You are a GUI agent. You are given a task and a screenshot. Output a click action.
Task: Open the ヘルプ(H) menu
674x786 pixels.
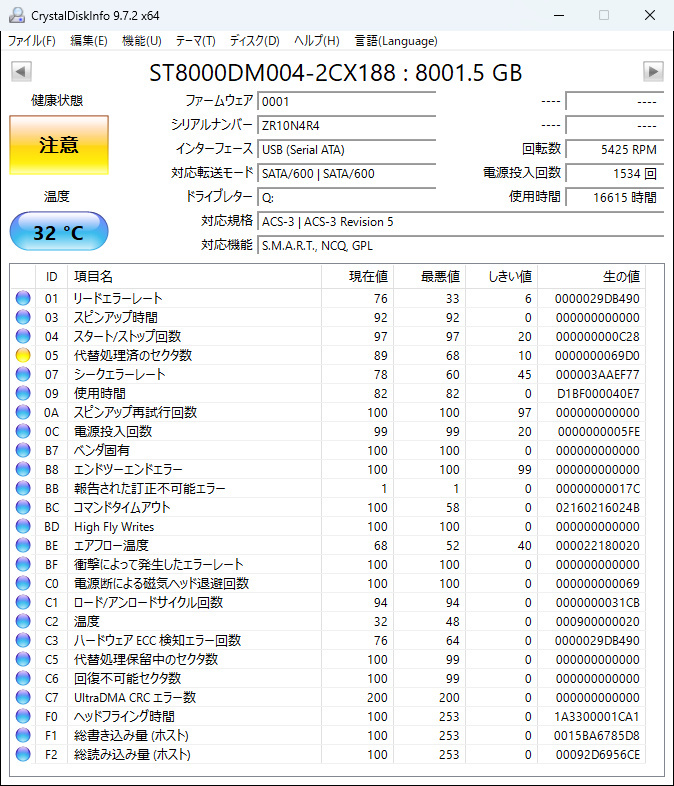coord(317,41)
